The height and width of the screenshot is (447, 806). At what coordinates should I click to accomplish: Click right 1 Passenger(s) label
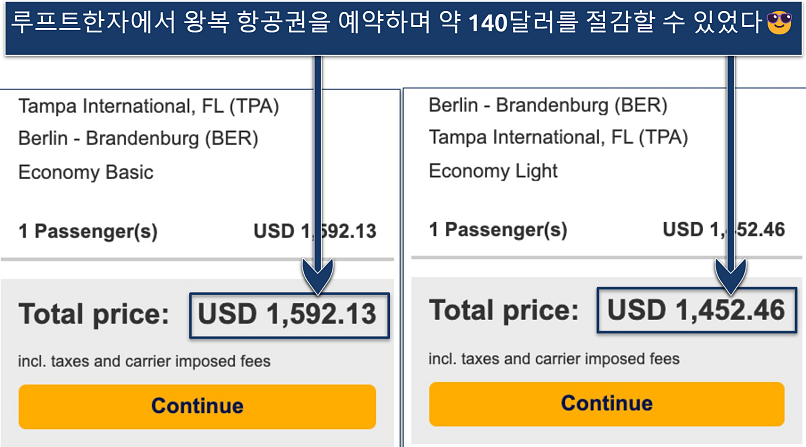(498, 229)
